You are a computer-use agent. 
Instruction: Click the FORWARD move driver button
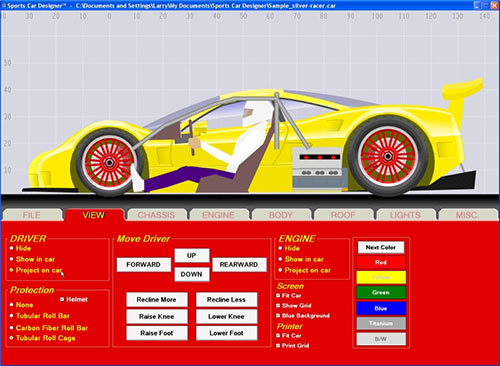coord(144,264)
